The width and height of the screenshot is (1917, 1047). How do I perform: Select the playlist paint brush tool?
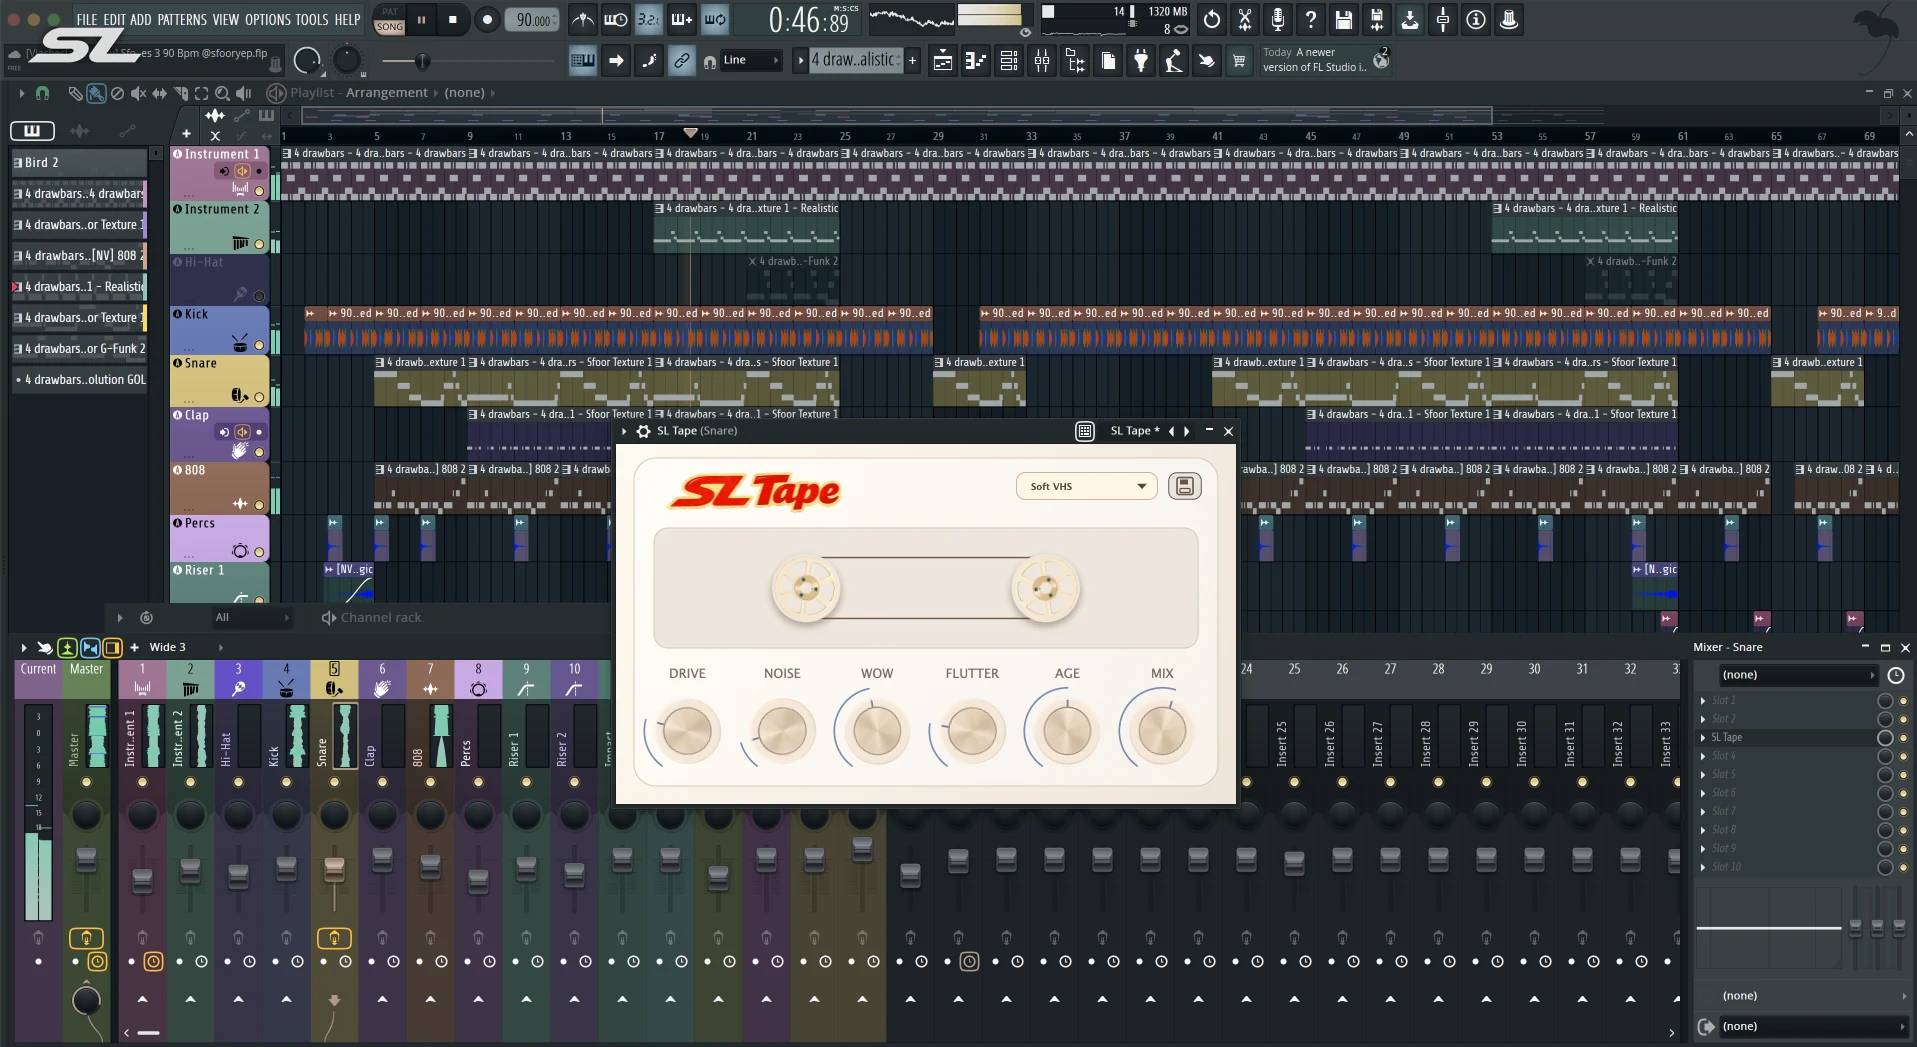pos(96,93)
